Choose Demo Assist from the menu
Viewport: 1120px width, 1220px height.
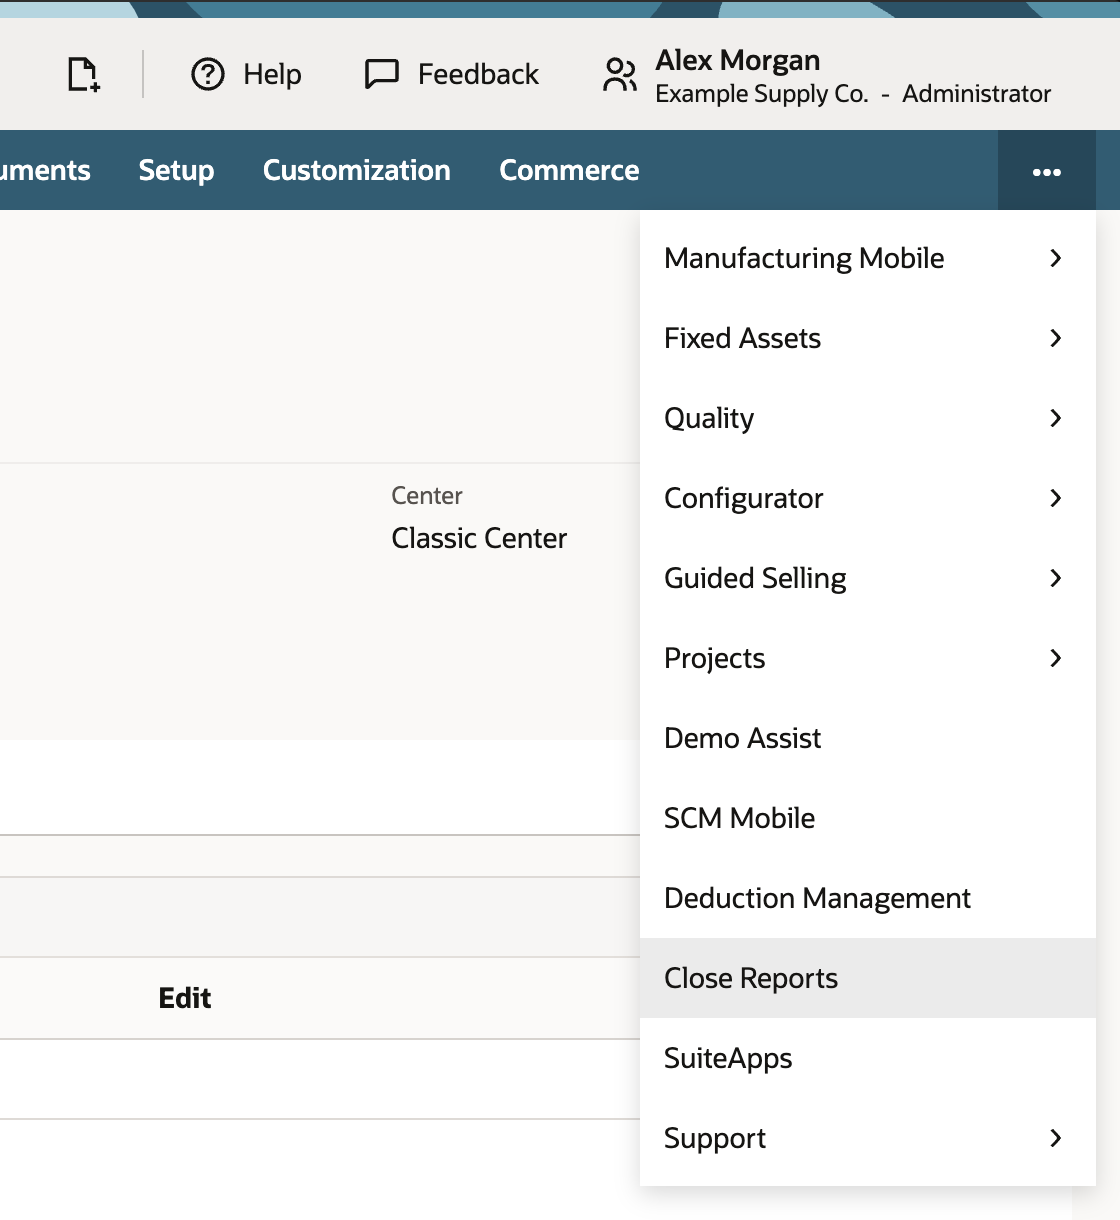pos(868,738)
